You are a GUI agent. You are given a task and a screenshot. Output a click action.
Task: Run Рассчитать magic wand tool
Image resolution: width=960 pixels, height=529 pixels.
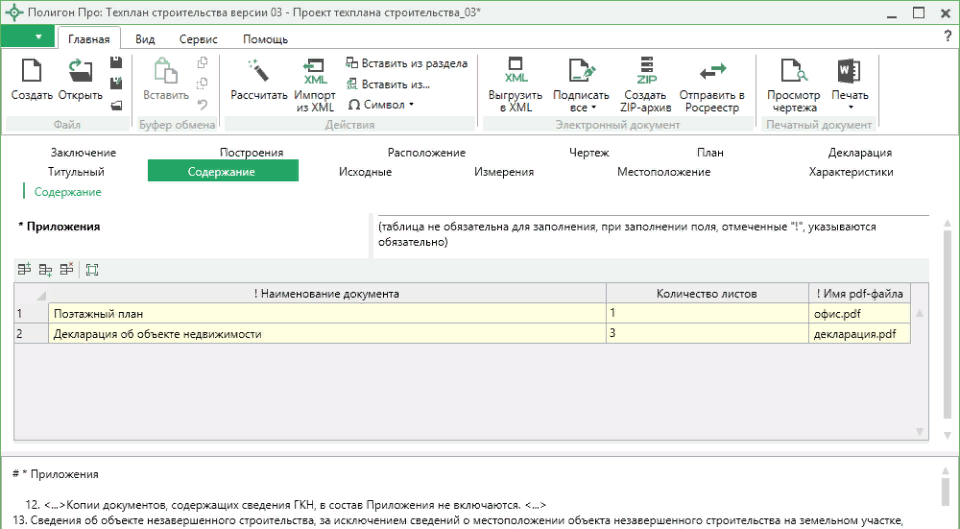259,72
